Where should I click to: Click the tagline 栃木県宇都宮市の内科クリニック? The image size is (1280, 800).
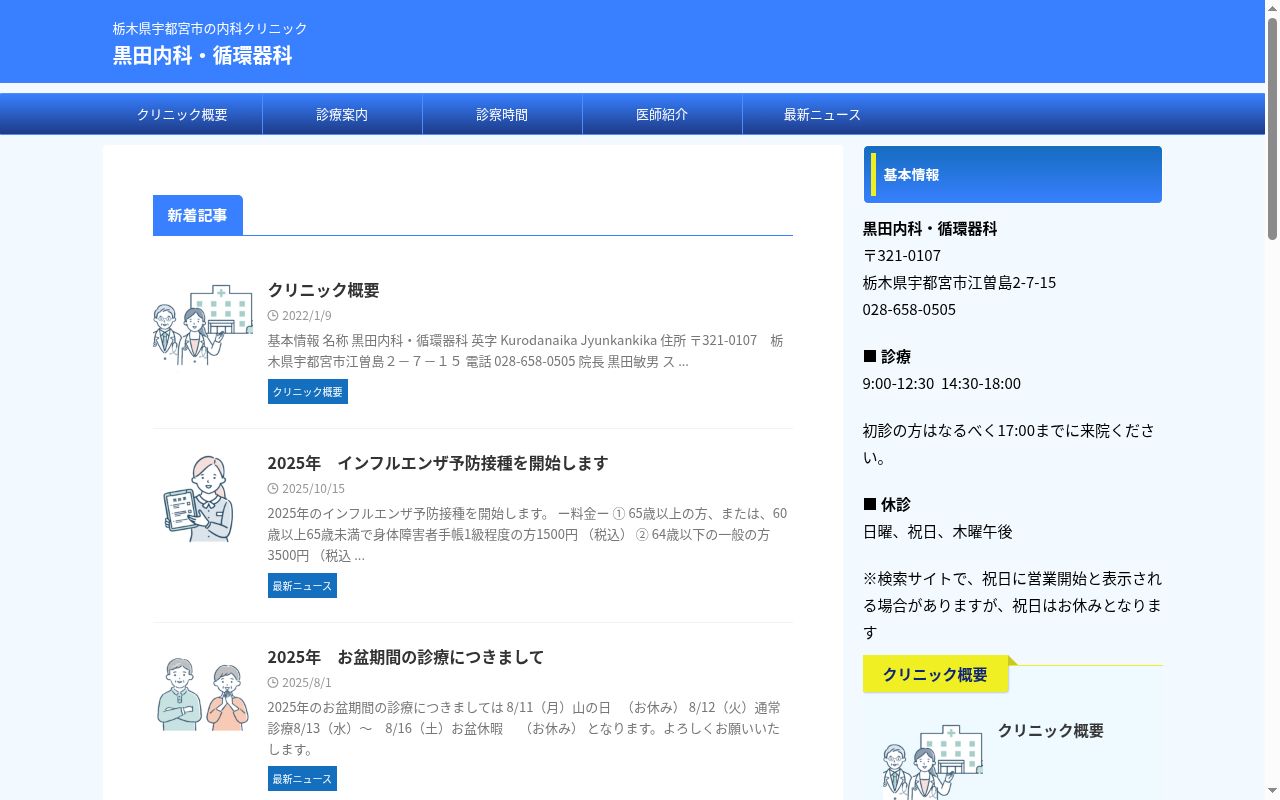coord(210,28)
